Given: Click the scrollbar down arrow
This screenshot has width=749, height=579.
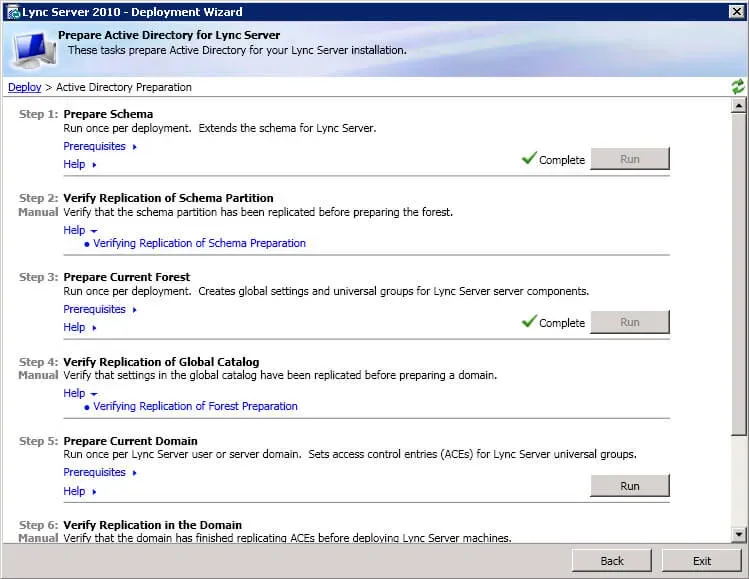Looking at the screenshot, I should [738, 534].
